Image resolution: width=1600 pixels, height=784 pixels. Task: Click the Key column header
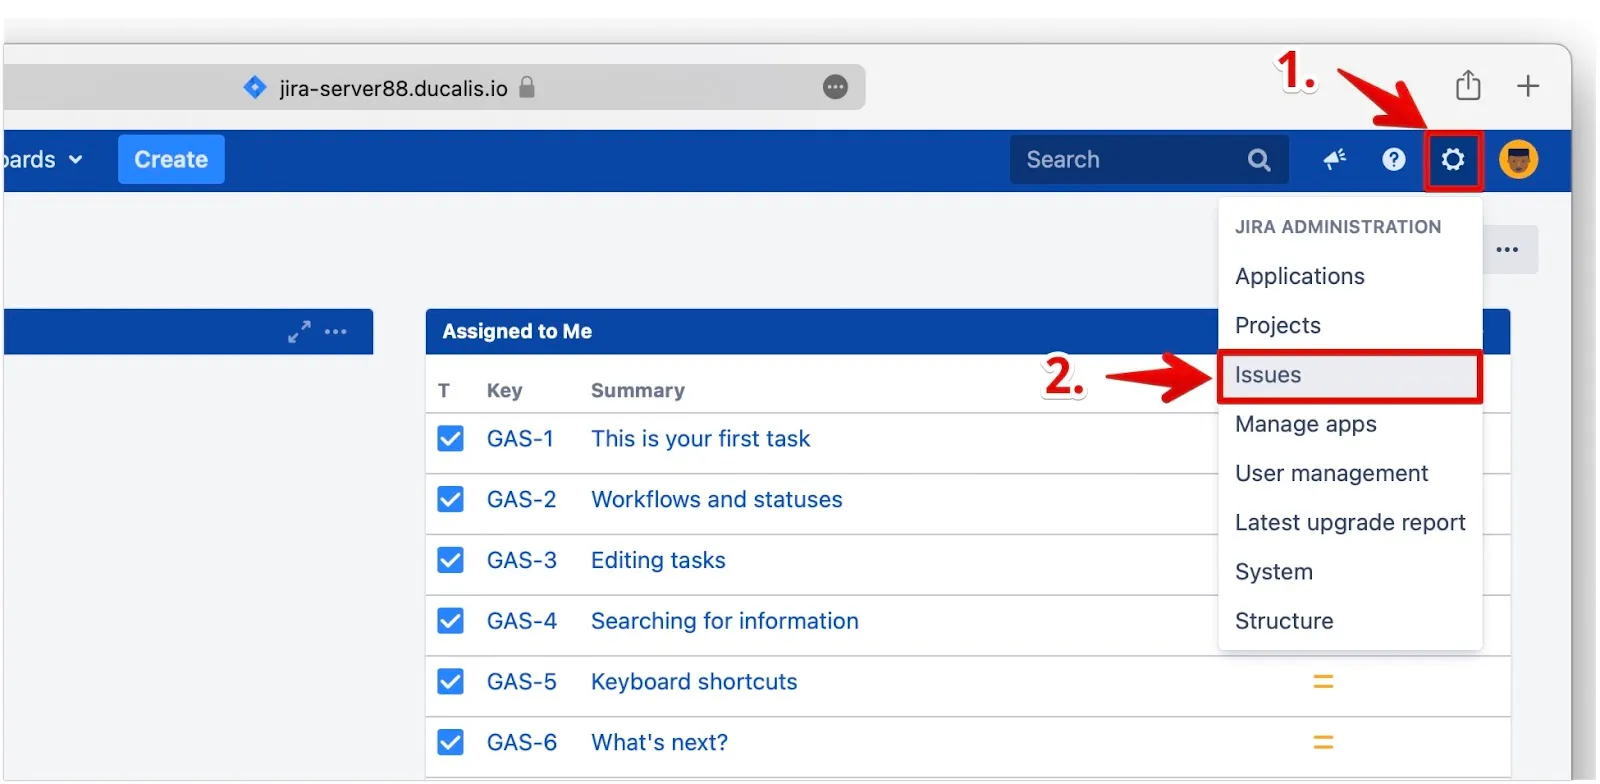point(504,390)
